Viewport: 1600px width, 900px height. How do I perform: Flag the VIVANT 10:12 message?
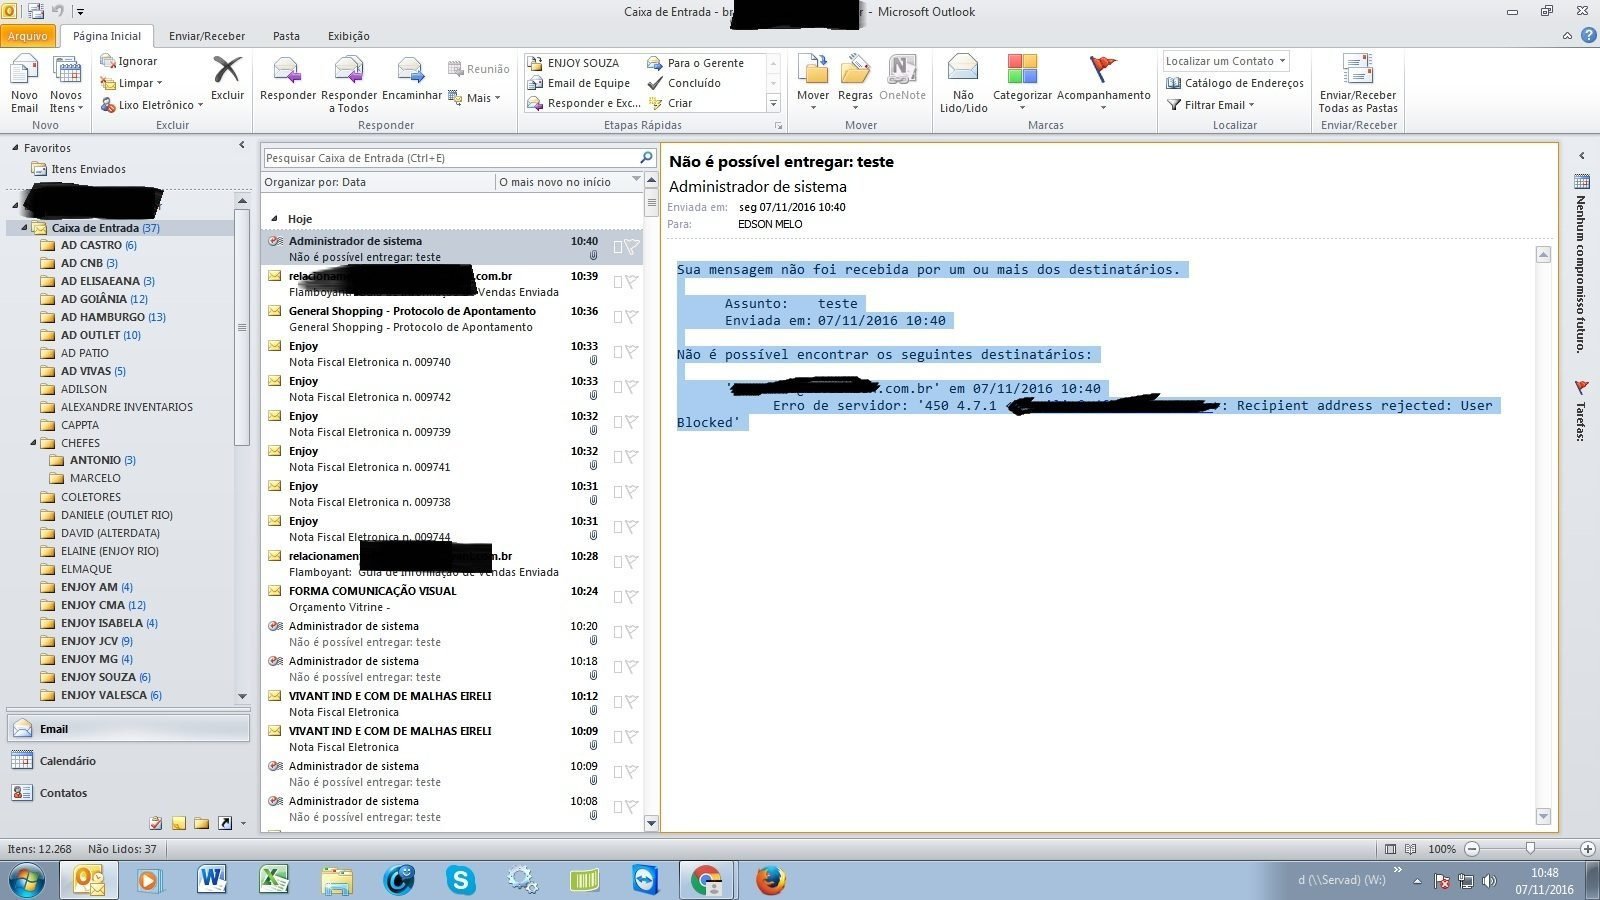coord(631,702)
